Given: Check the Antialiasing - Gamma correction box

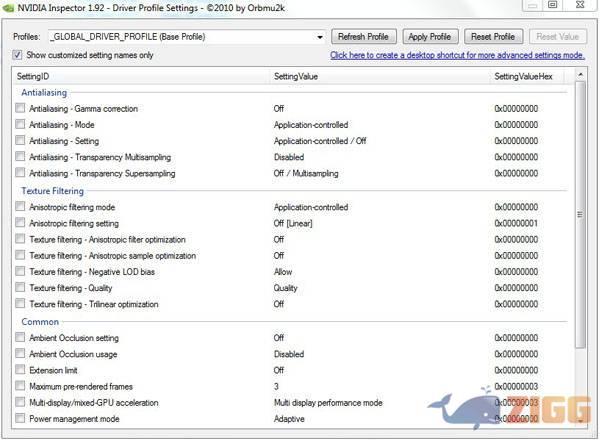Looking at the screenshot, I should click(x=21, y=108).
